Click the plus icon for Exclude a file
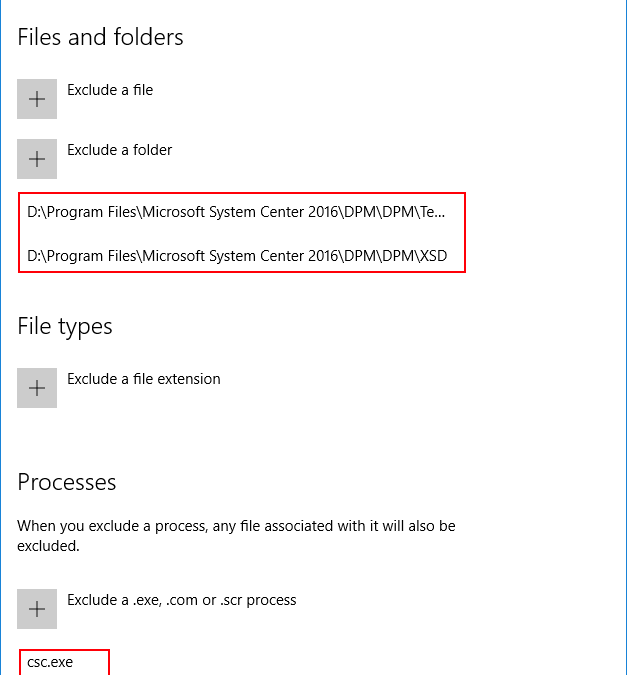627x675 pixels. click(37, 99)
